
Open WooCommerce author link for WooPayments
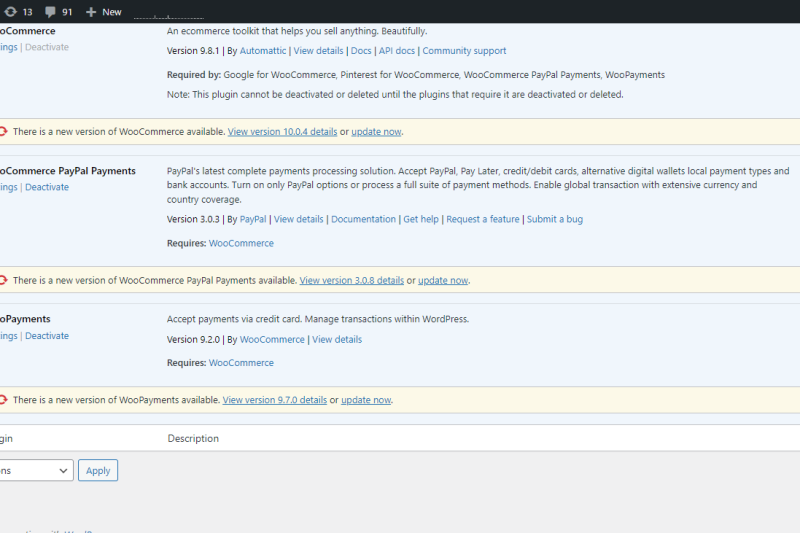tap(272, 340)
